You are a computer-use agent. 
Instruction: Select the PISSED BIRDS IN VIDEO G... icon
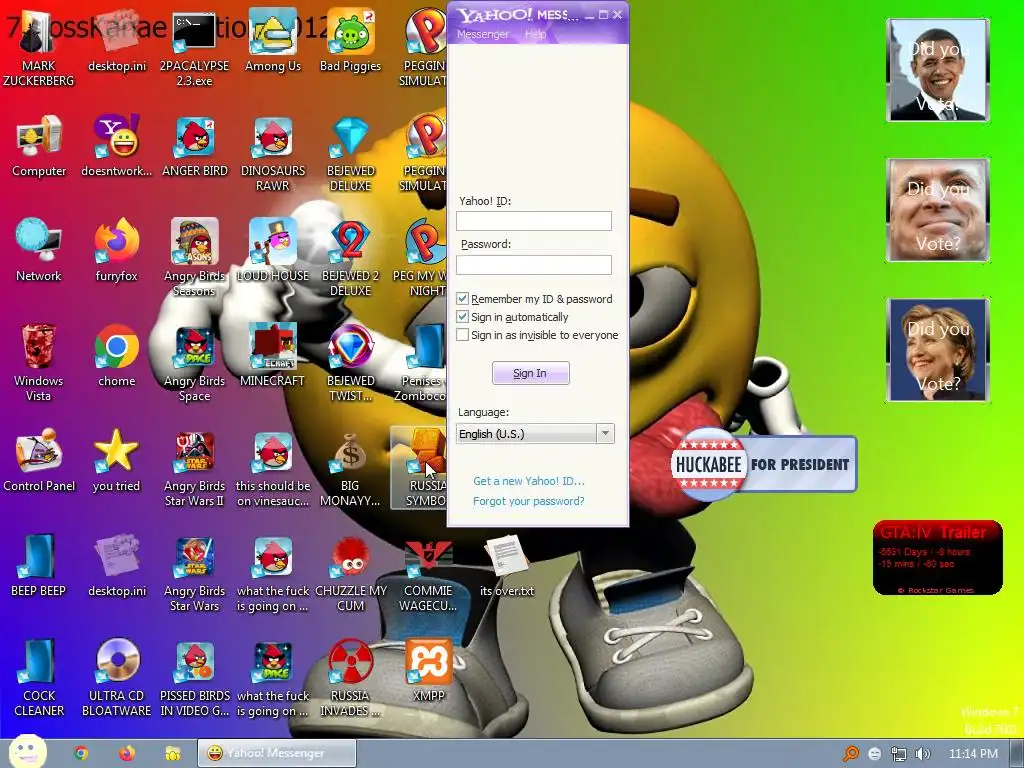(x=194, y=679)
